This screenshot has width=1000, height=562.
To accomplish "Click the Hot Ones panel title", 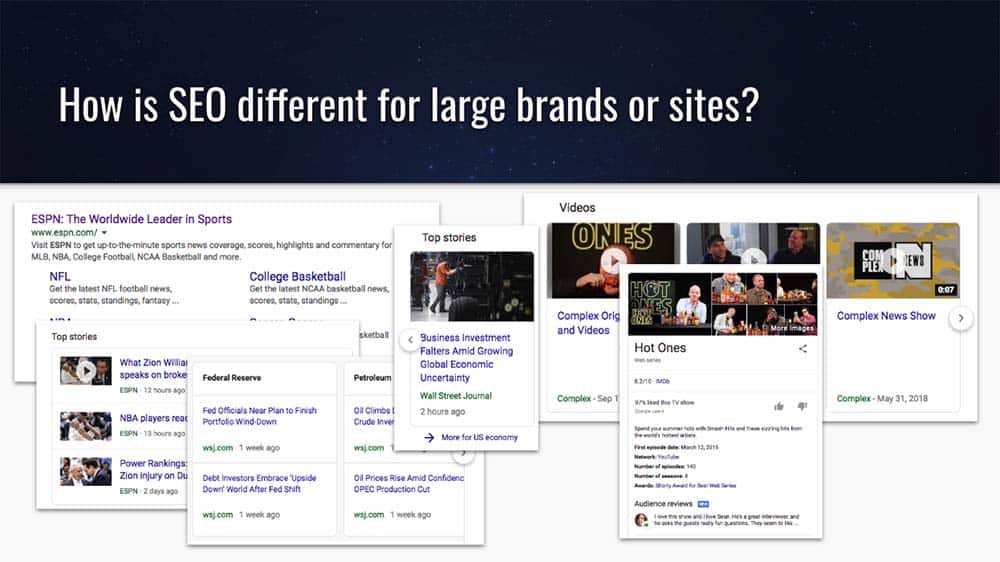I will point(660,348).
